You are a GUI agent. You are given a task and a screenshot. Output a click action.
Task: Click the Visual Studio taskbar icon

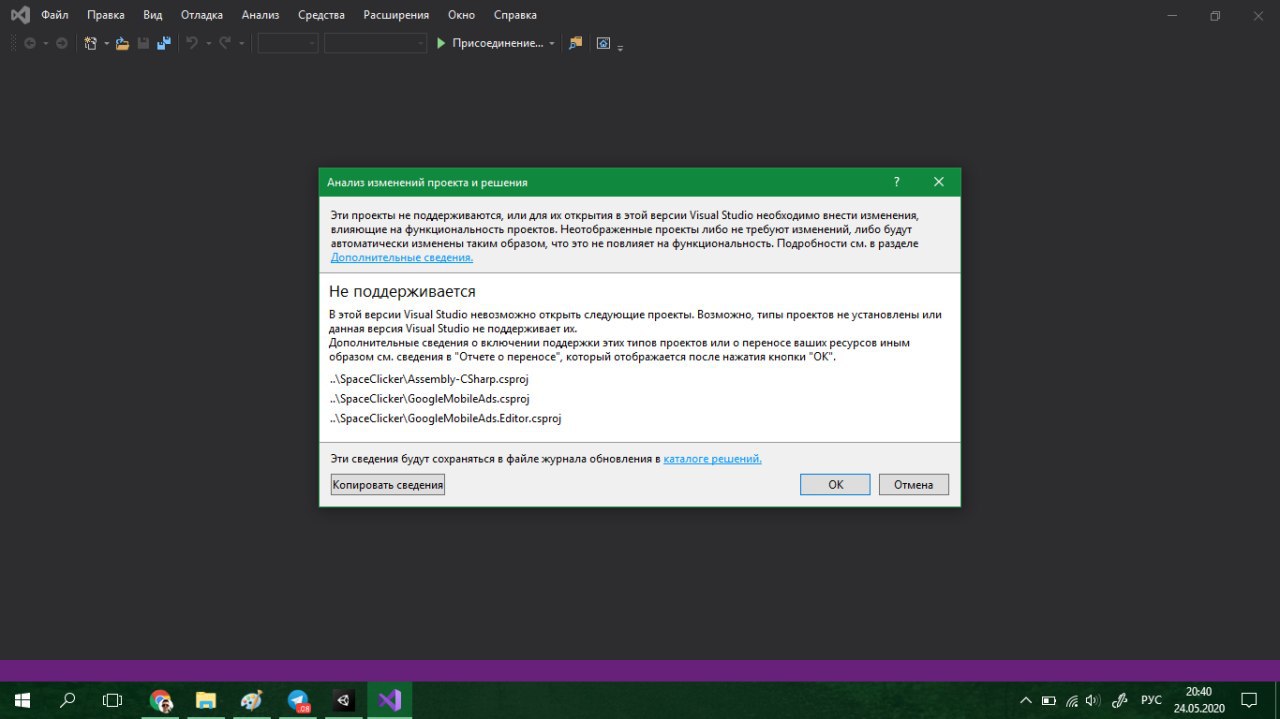point(390,700)
